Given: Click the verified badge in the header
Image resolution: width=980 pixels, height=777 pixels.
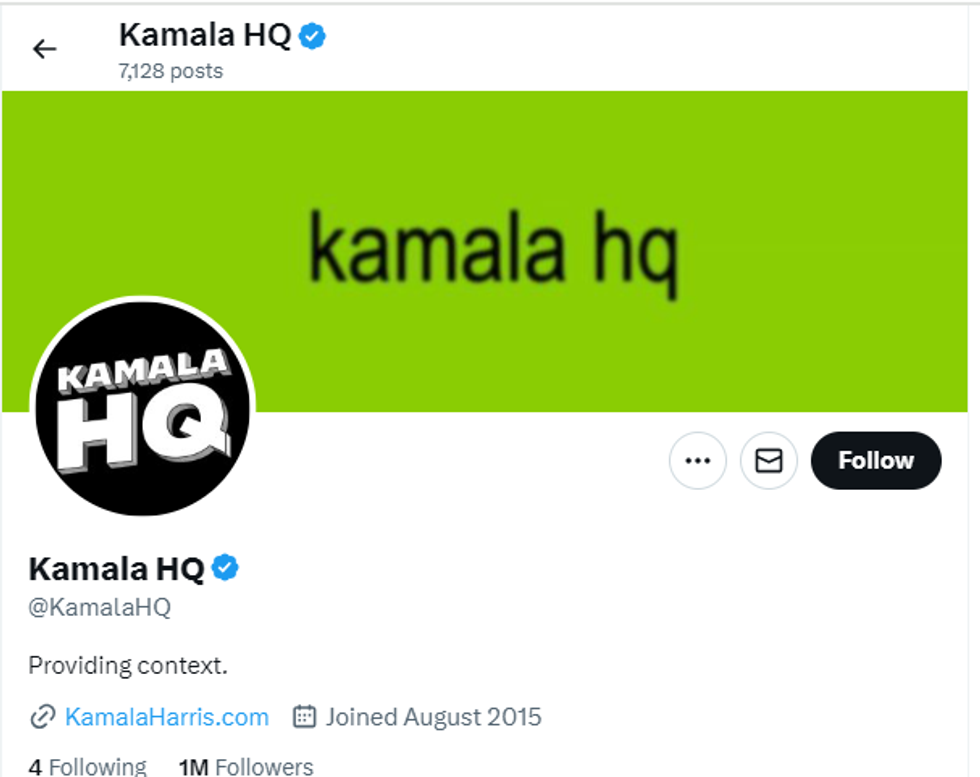Looking at the screenshot, I should [x=312, y=36].
